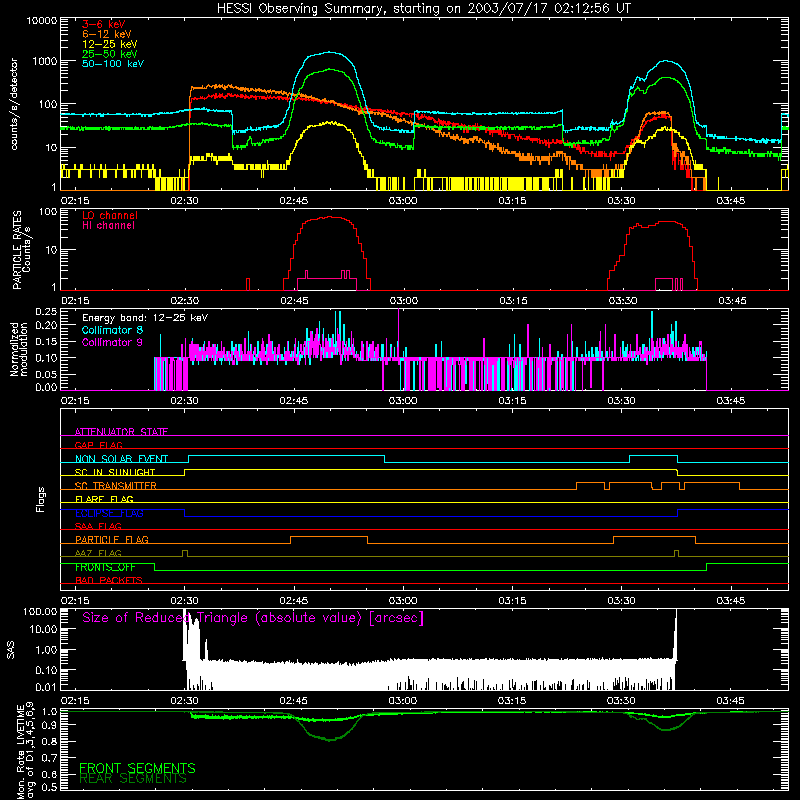The height and width of the screenshot is (800, 800).
Task: Select the '03:45' time label under SAS panel
Action: pos(731,701)
